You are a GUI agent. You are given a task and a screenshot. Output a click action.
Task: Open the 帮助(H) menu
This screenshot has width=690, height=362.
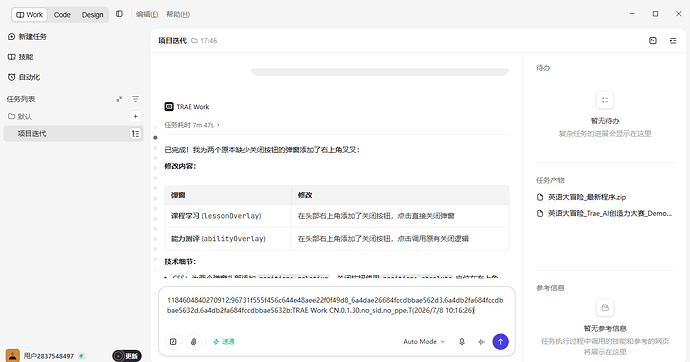(178, 15)
